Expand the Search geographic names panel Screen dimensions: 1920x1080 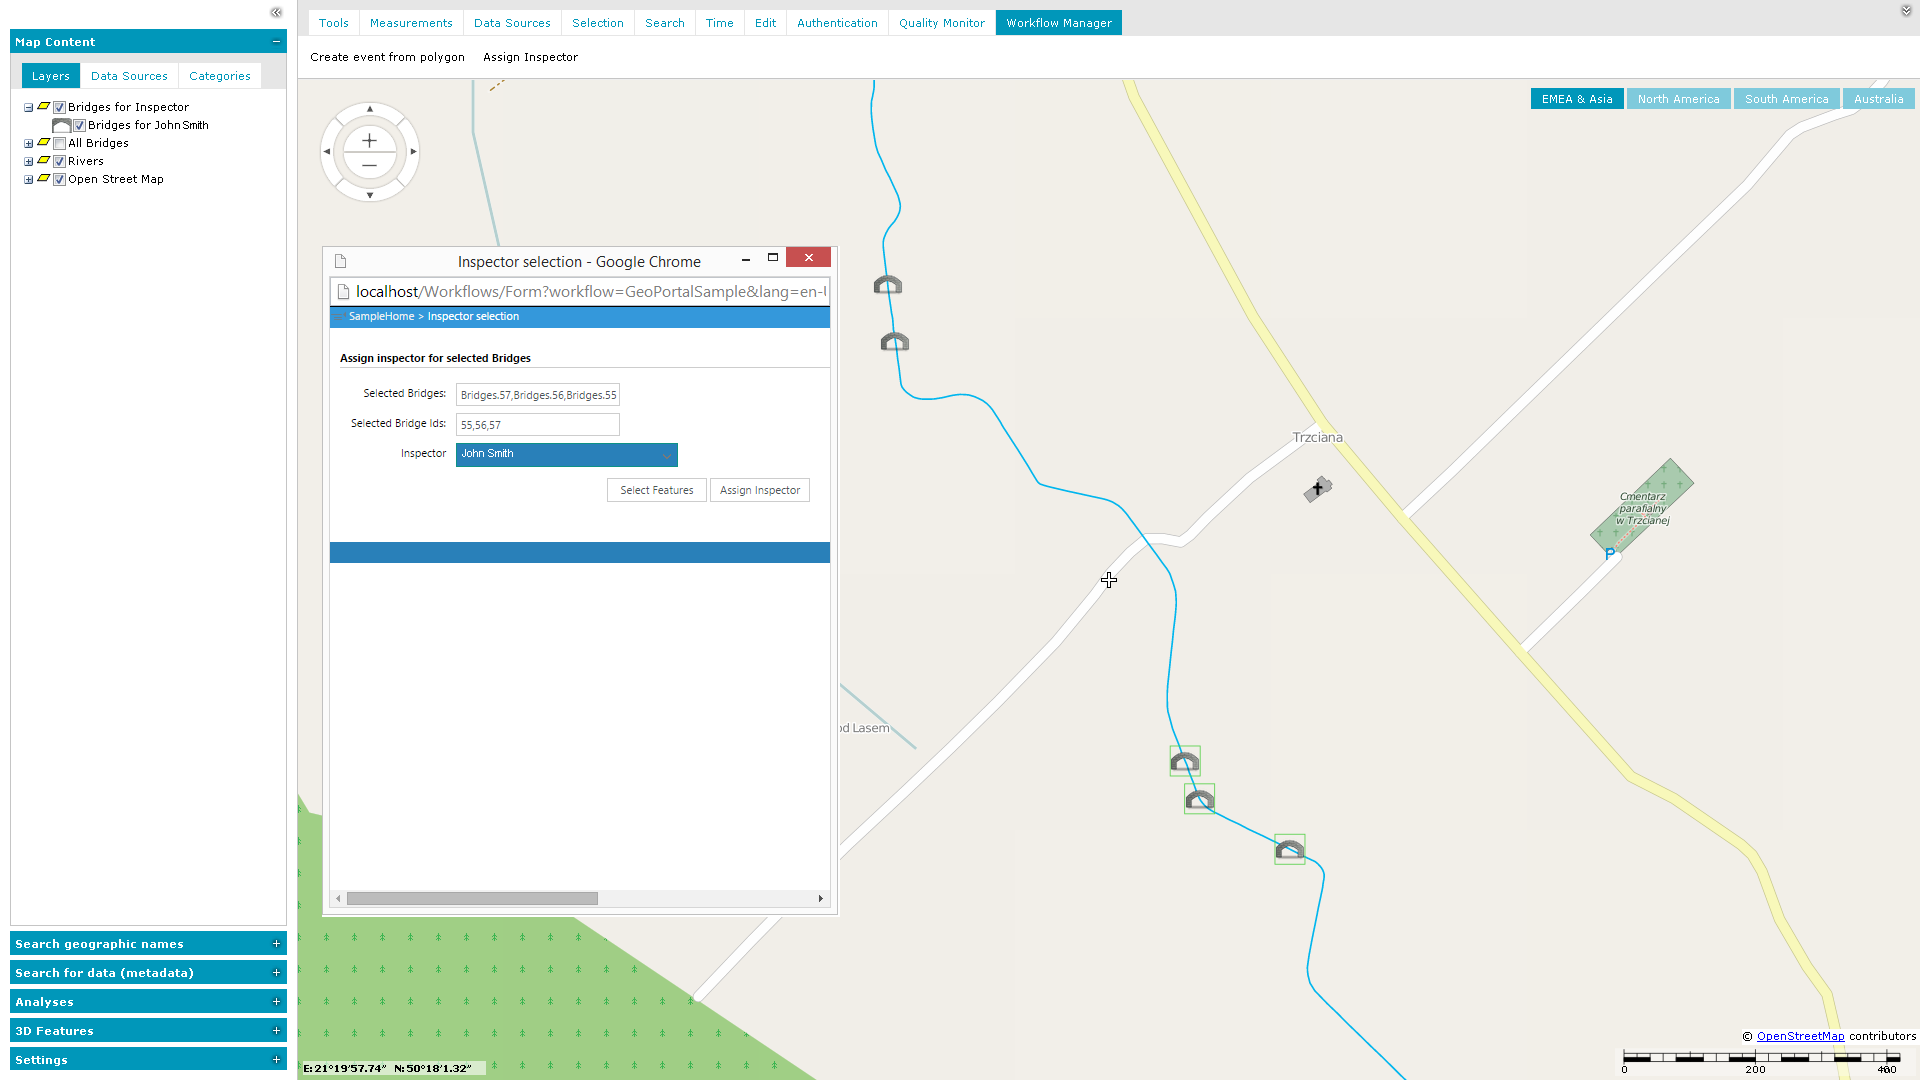tap(276, 944)
